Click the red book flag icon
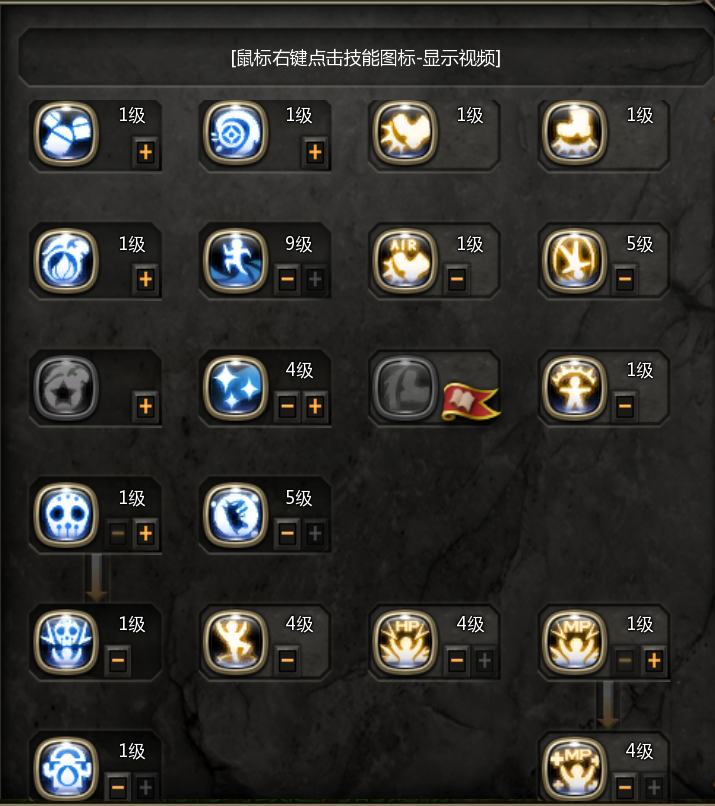 (x=470, y=401)
